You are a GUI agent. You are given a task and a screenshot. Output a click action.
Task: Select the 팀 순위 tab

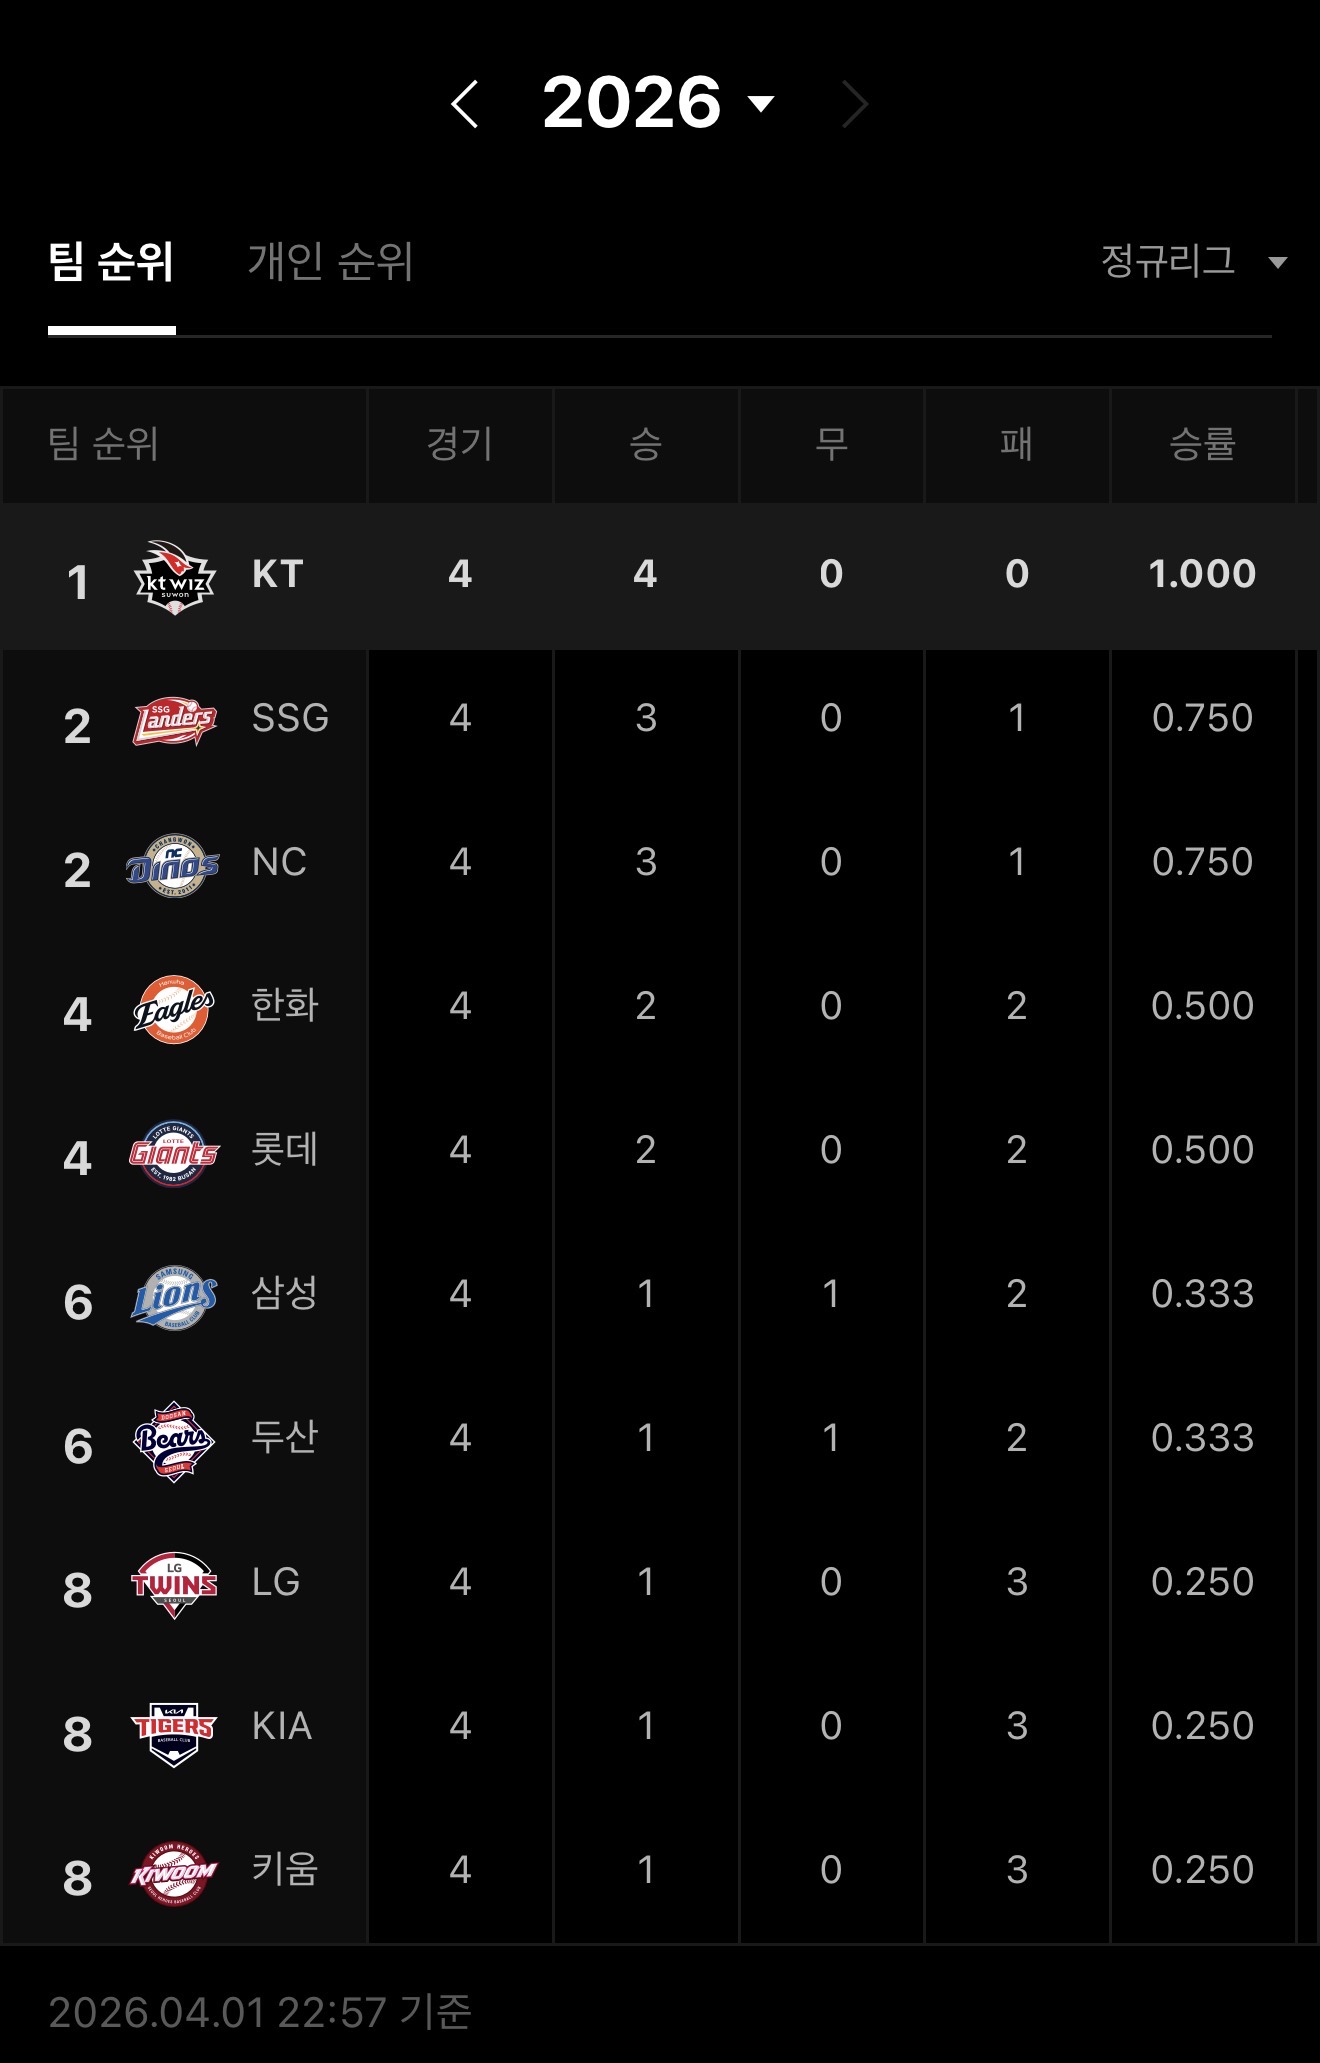tap(111, 262)
